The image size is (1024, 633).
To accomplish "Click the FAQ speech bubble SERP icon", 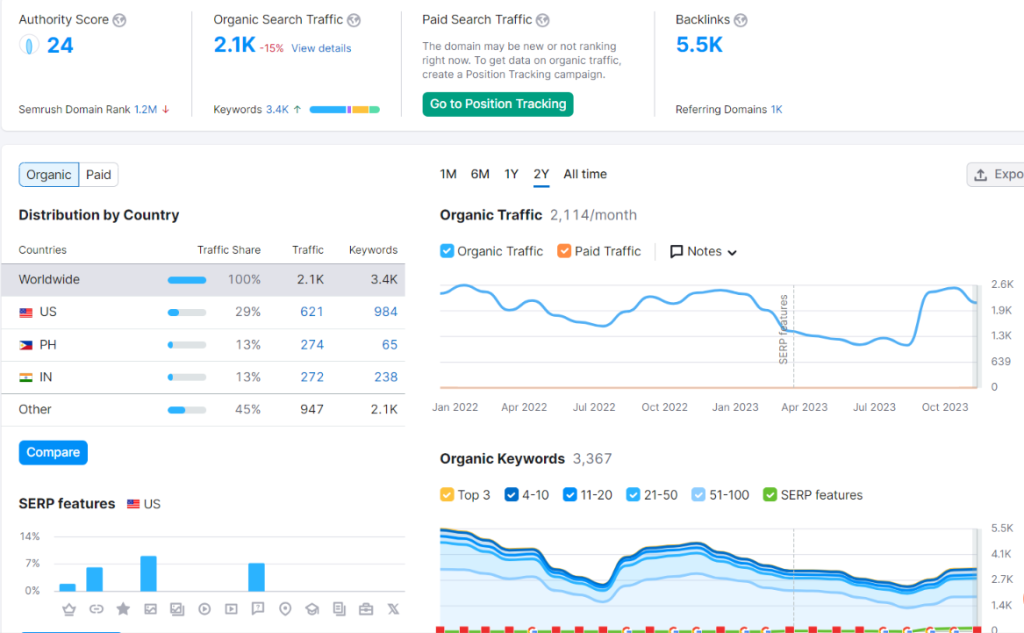I will tap(260, 608).
